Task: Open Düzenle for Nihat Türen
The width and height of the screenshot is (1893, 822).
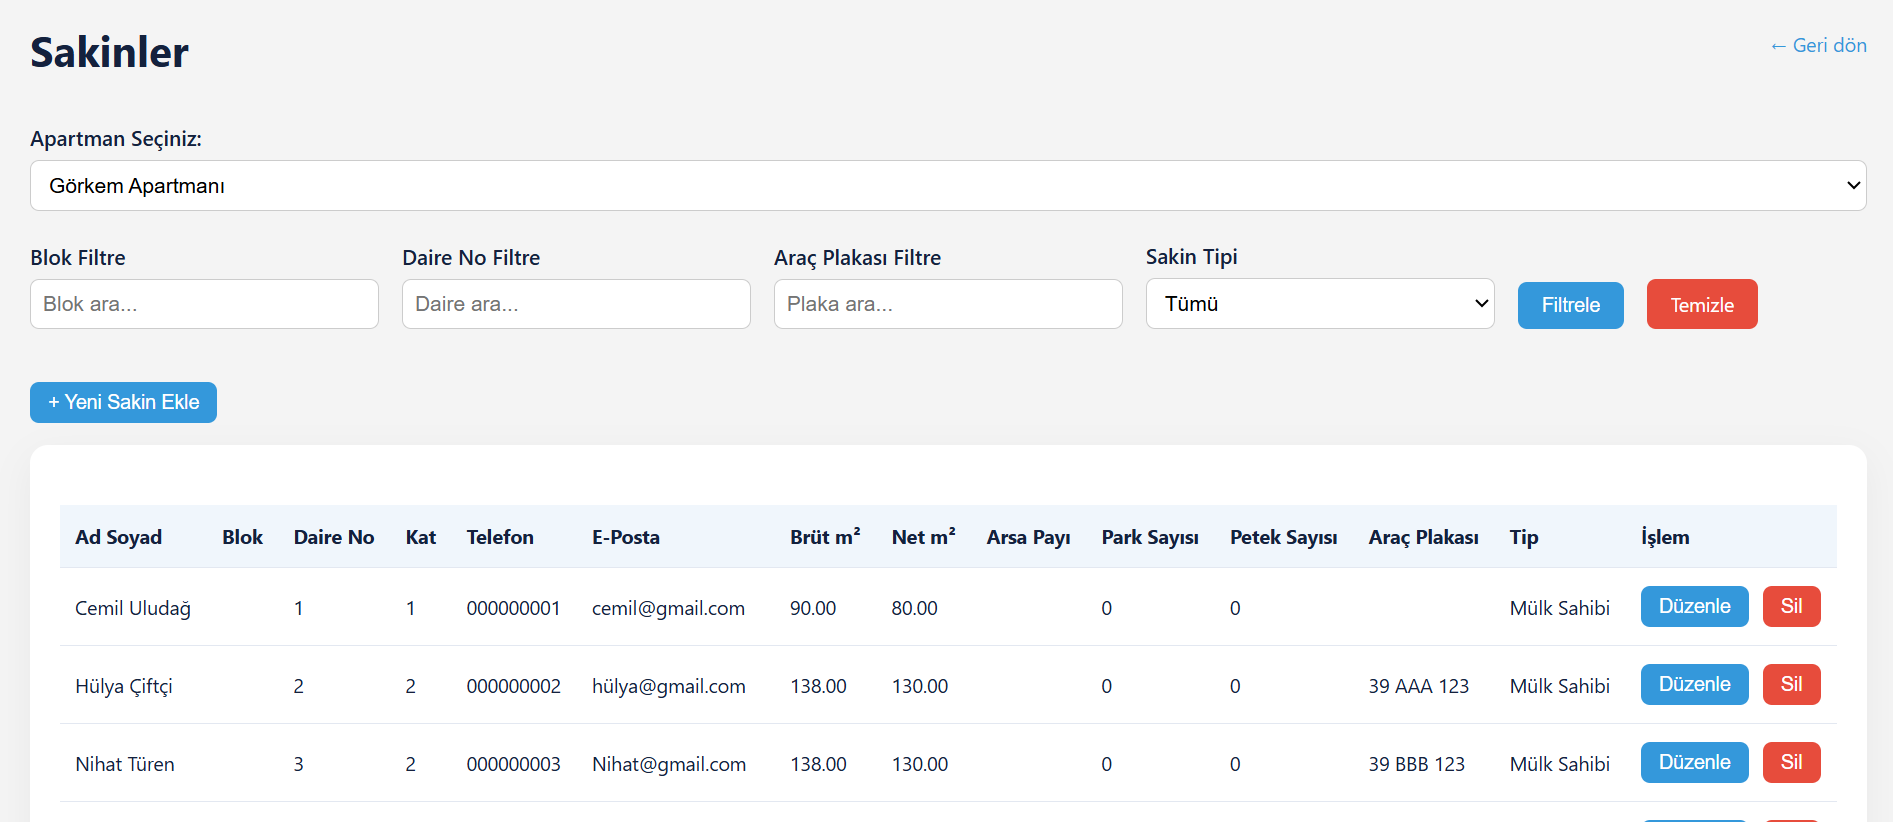Action: pos(1693,763)
